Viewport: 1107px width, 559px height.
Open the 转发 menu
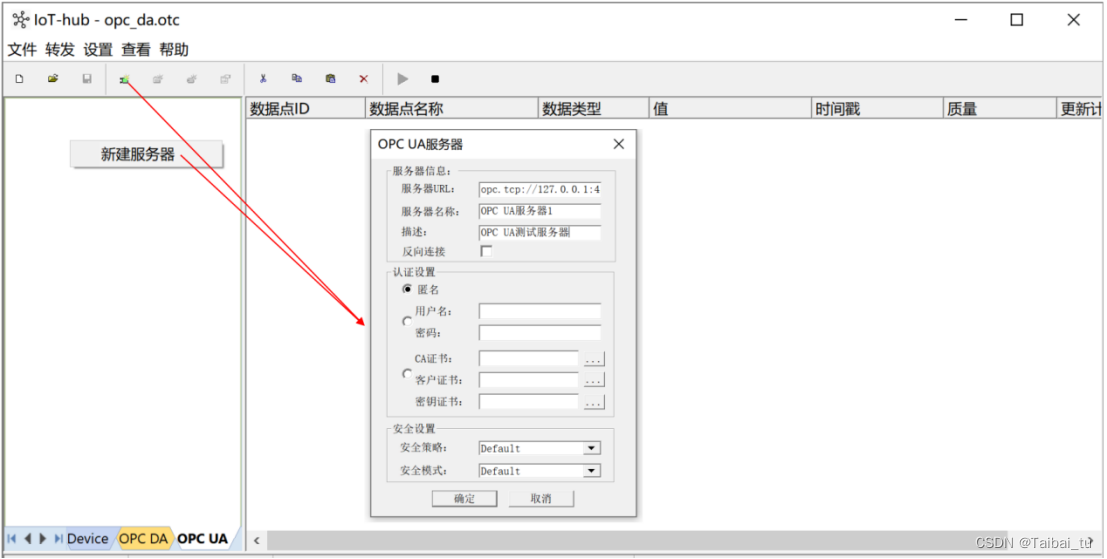click(x=60, y=49)
